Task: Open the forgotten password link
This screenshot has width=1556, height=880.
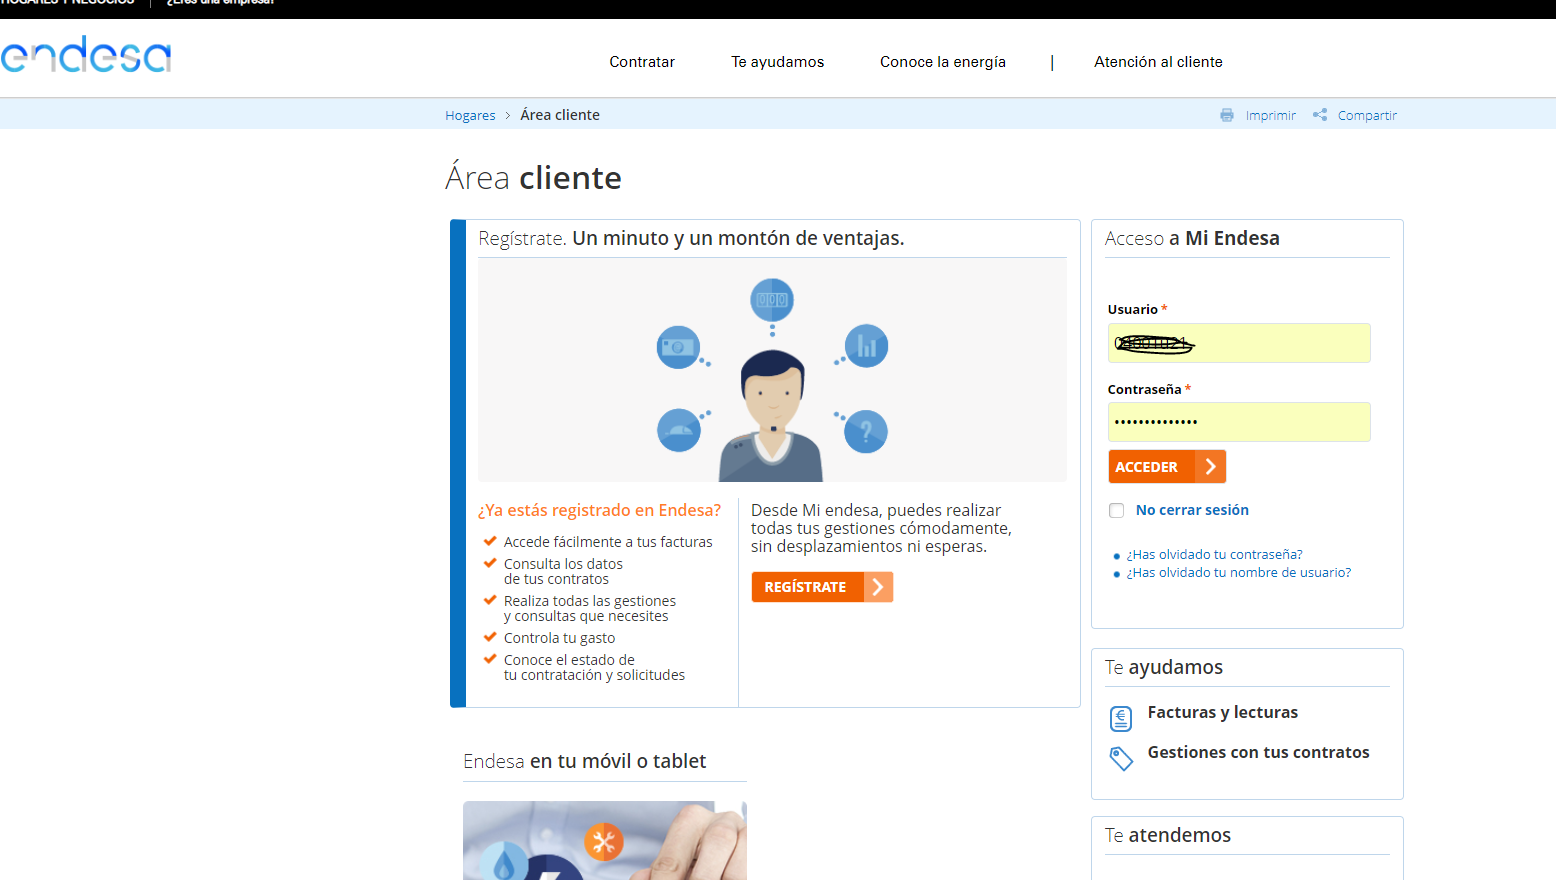Action: [1214, 554]
